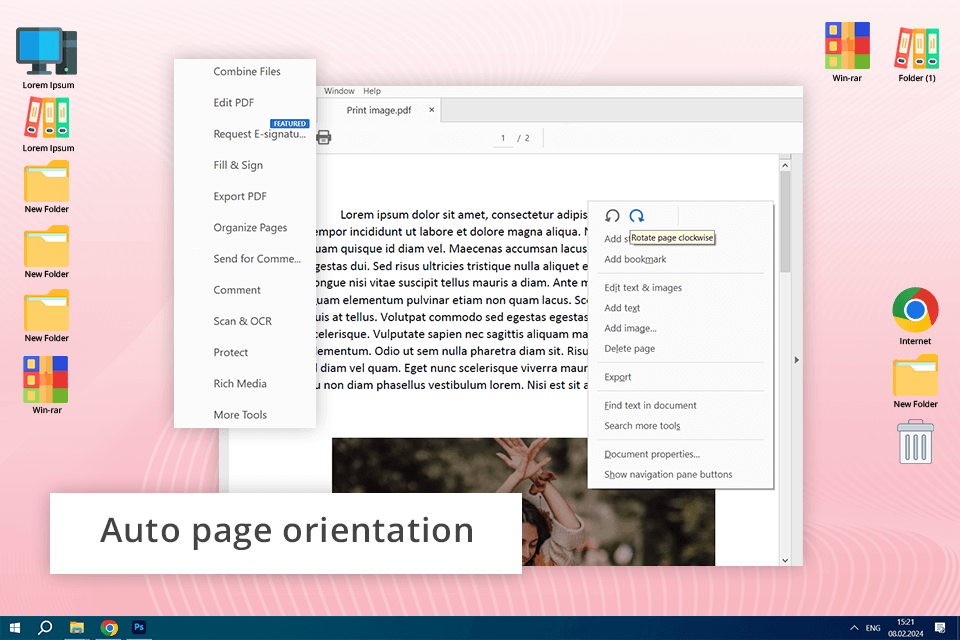
Task: Choose Organize Pages in the tools list
Action: tap(250, 228)
